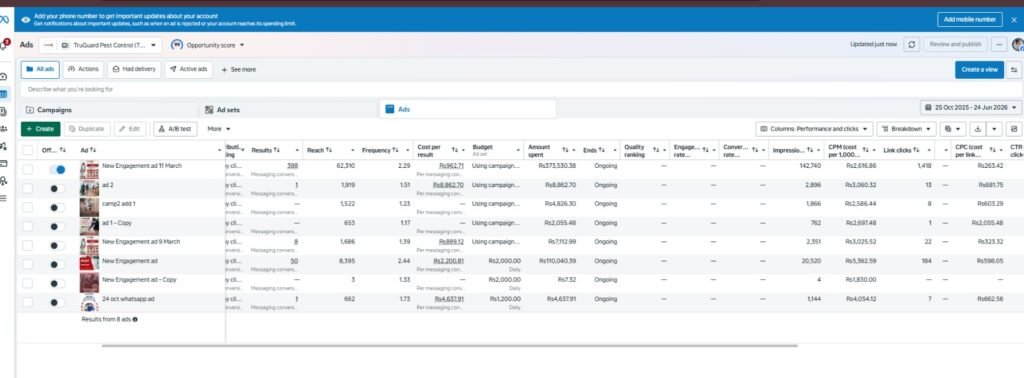1024x378 pixels.
Task: Click the green Create button
Action: pos(40,129)
